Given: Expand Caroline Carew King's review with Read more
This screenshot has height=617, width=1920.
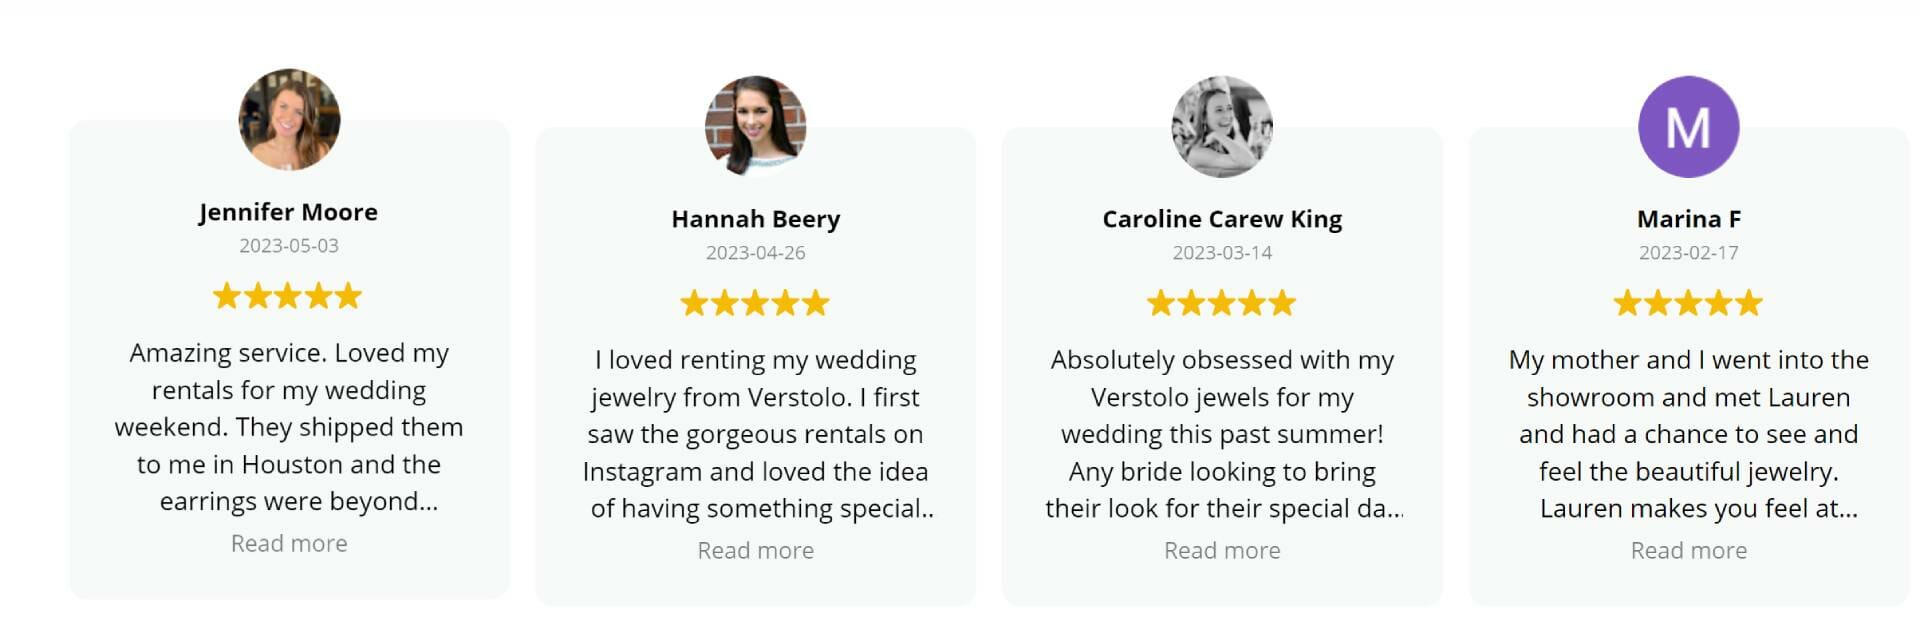Looking at the screenshot, I should pyautogui.click(x=1222, y=550).
